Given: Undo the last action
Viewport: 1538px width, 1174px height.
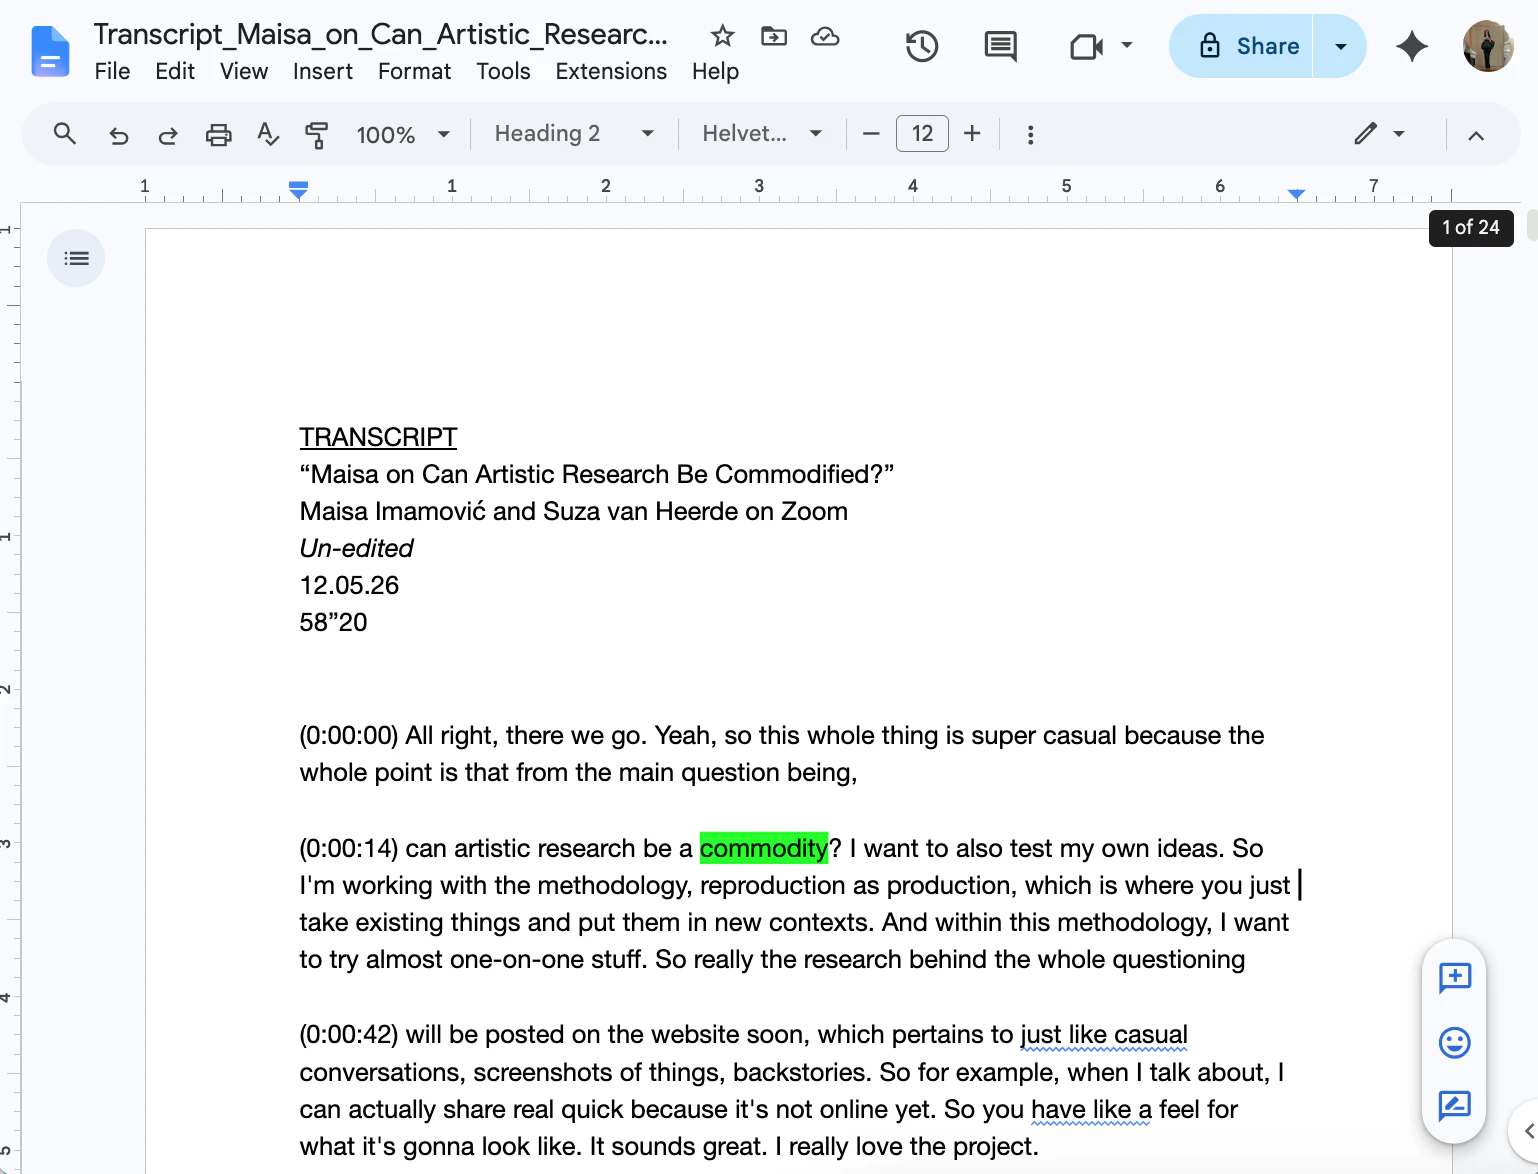Looking at the screenshot, I should 118,134.
